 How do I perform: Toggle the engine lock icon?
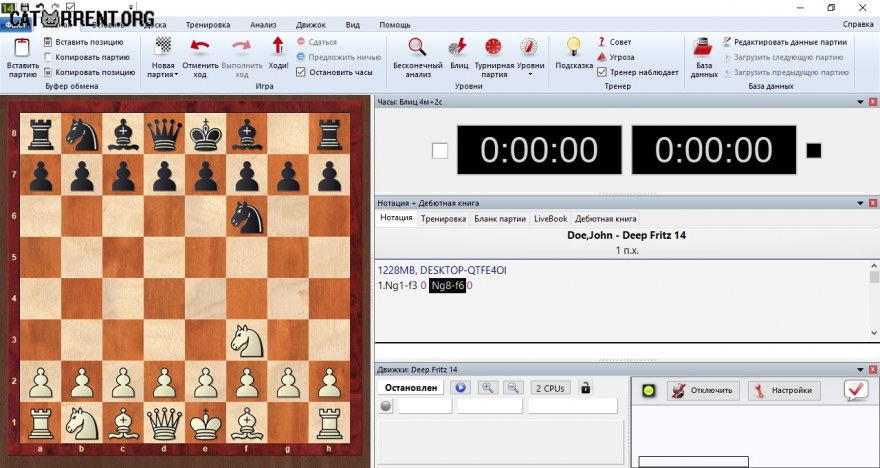coord(585,388)
